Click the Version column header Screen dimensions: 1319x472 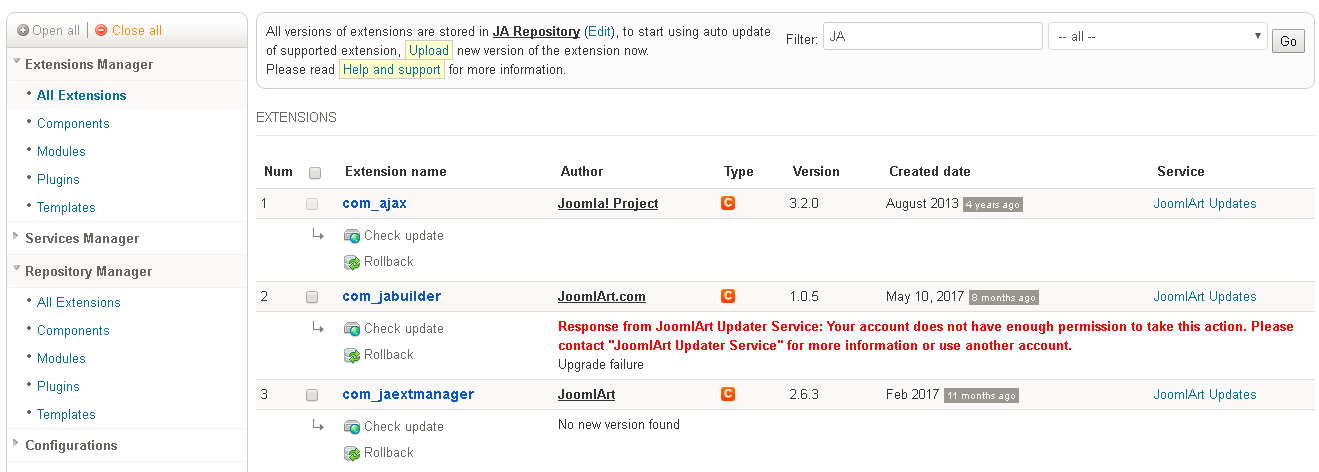pos(816,171)
